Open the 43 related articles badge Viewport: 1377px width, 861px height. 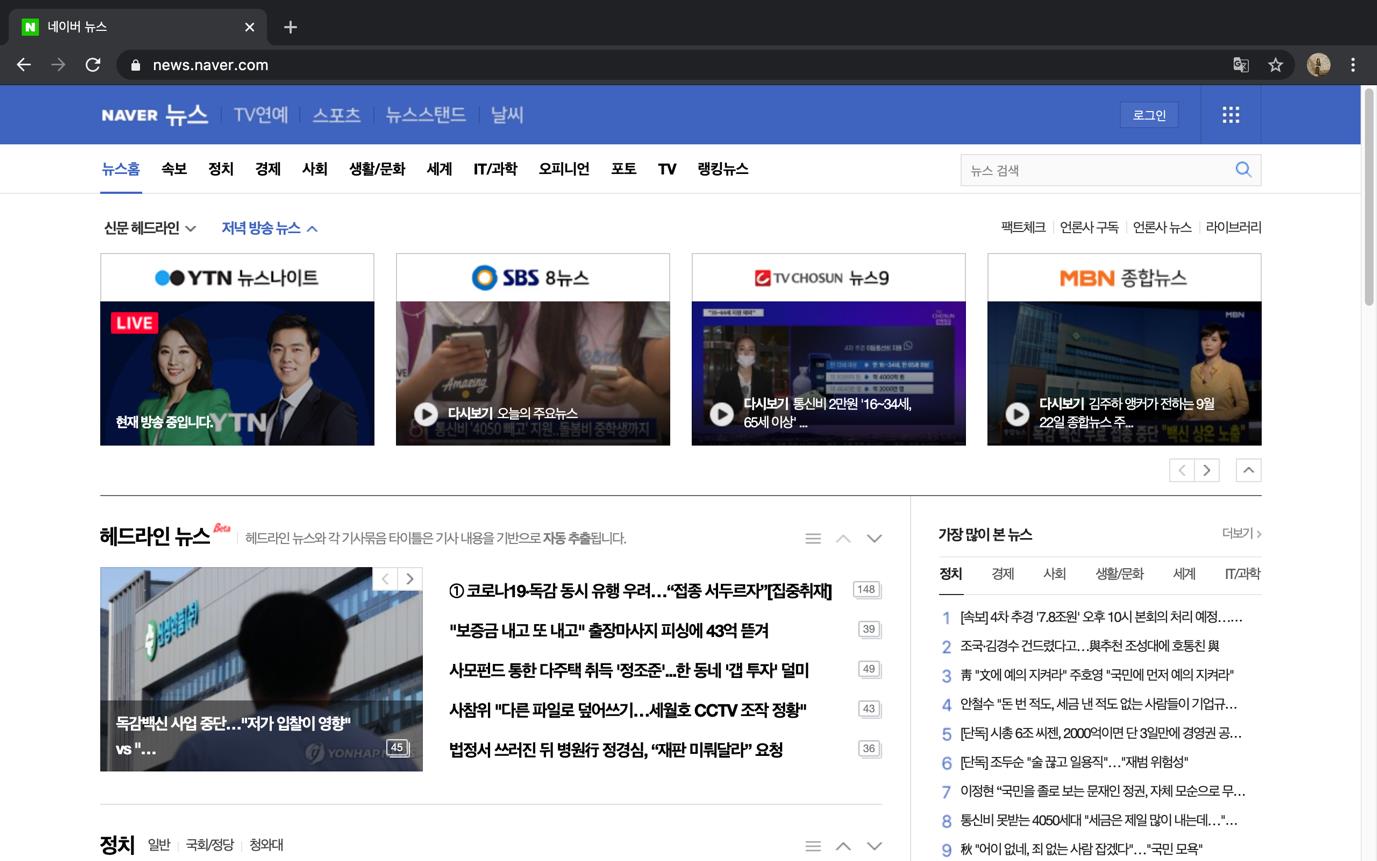point(869,709)
